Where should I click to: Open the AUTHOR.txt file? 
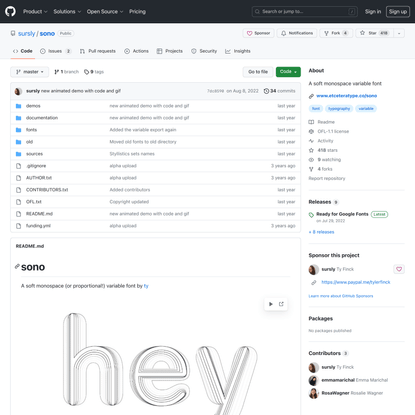tap(39, 178)
